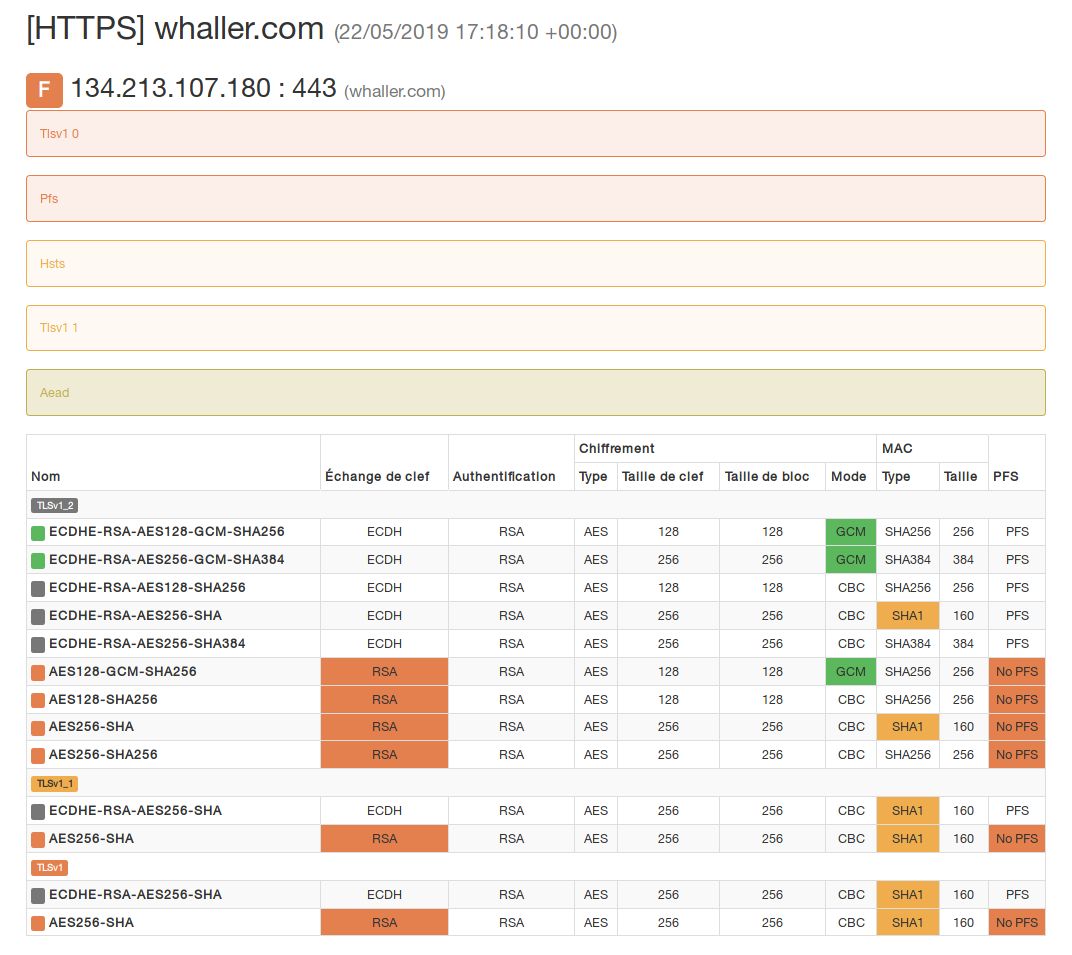Open the 'Pfs' alert box
The height and width of the screenshot is (955, 1072).
coord(535,199)
